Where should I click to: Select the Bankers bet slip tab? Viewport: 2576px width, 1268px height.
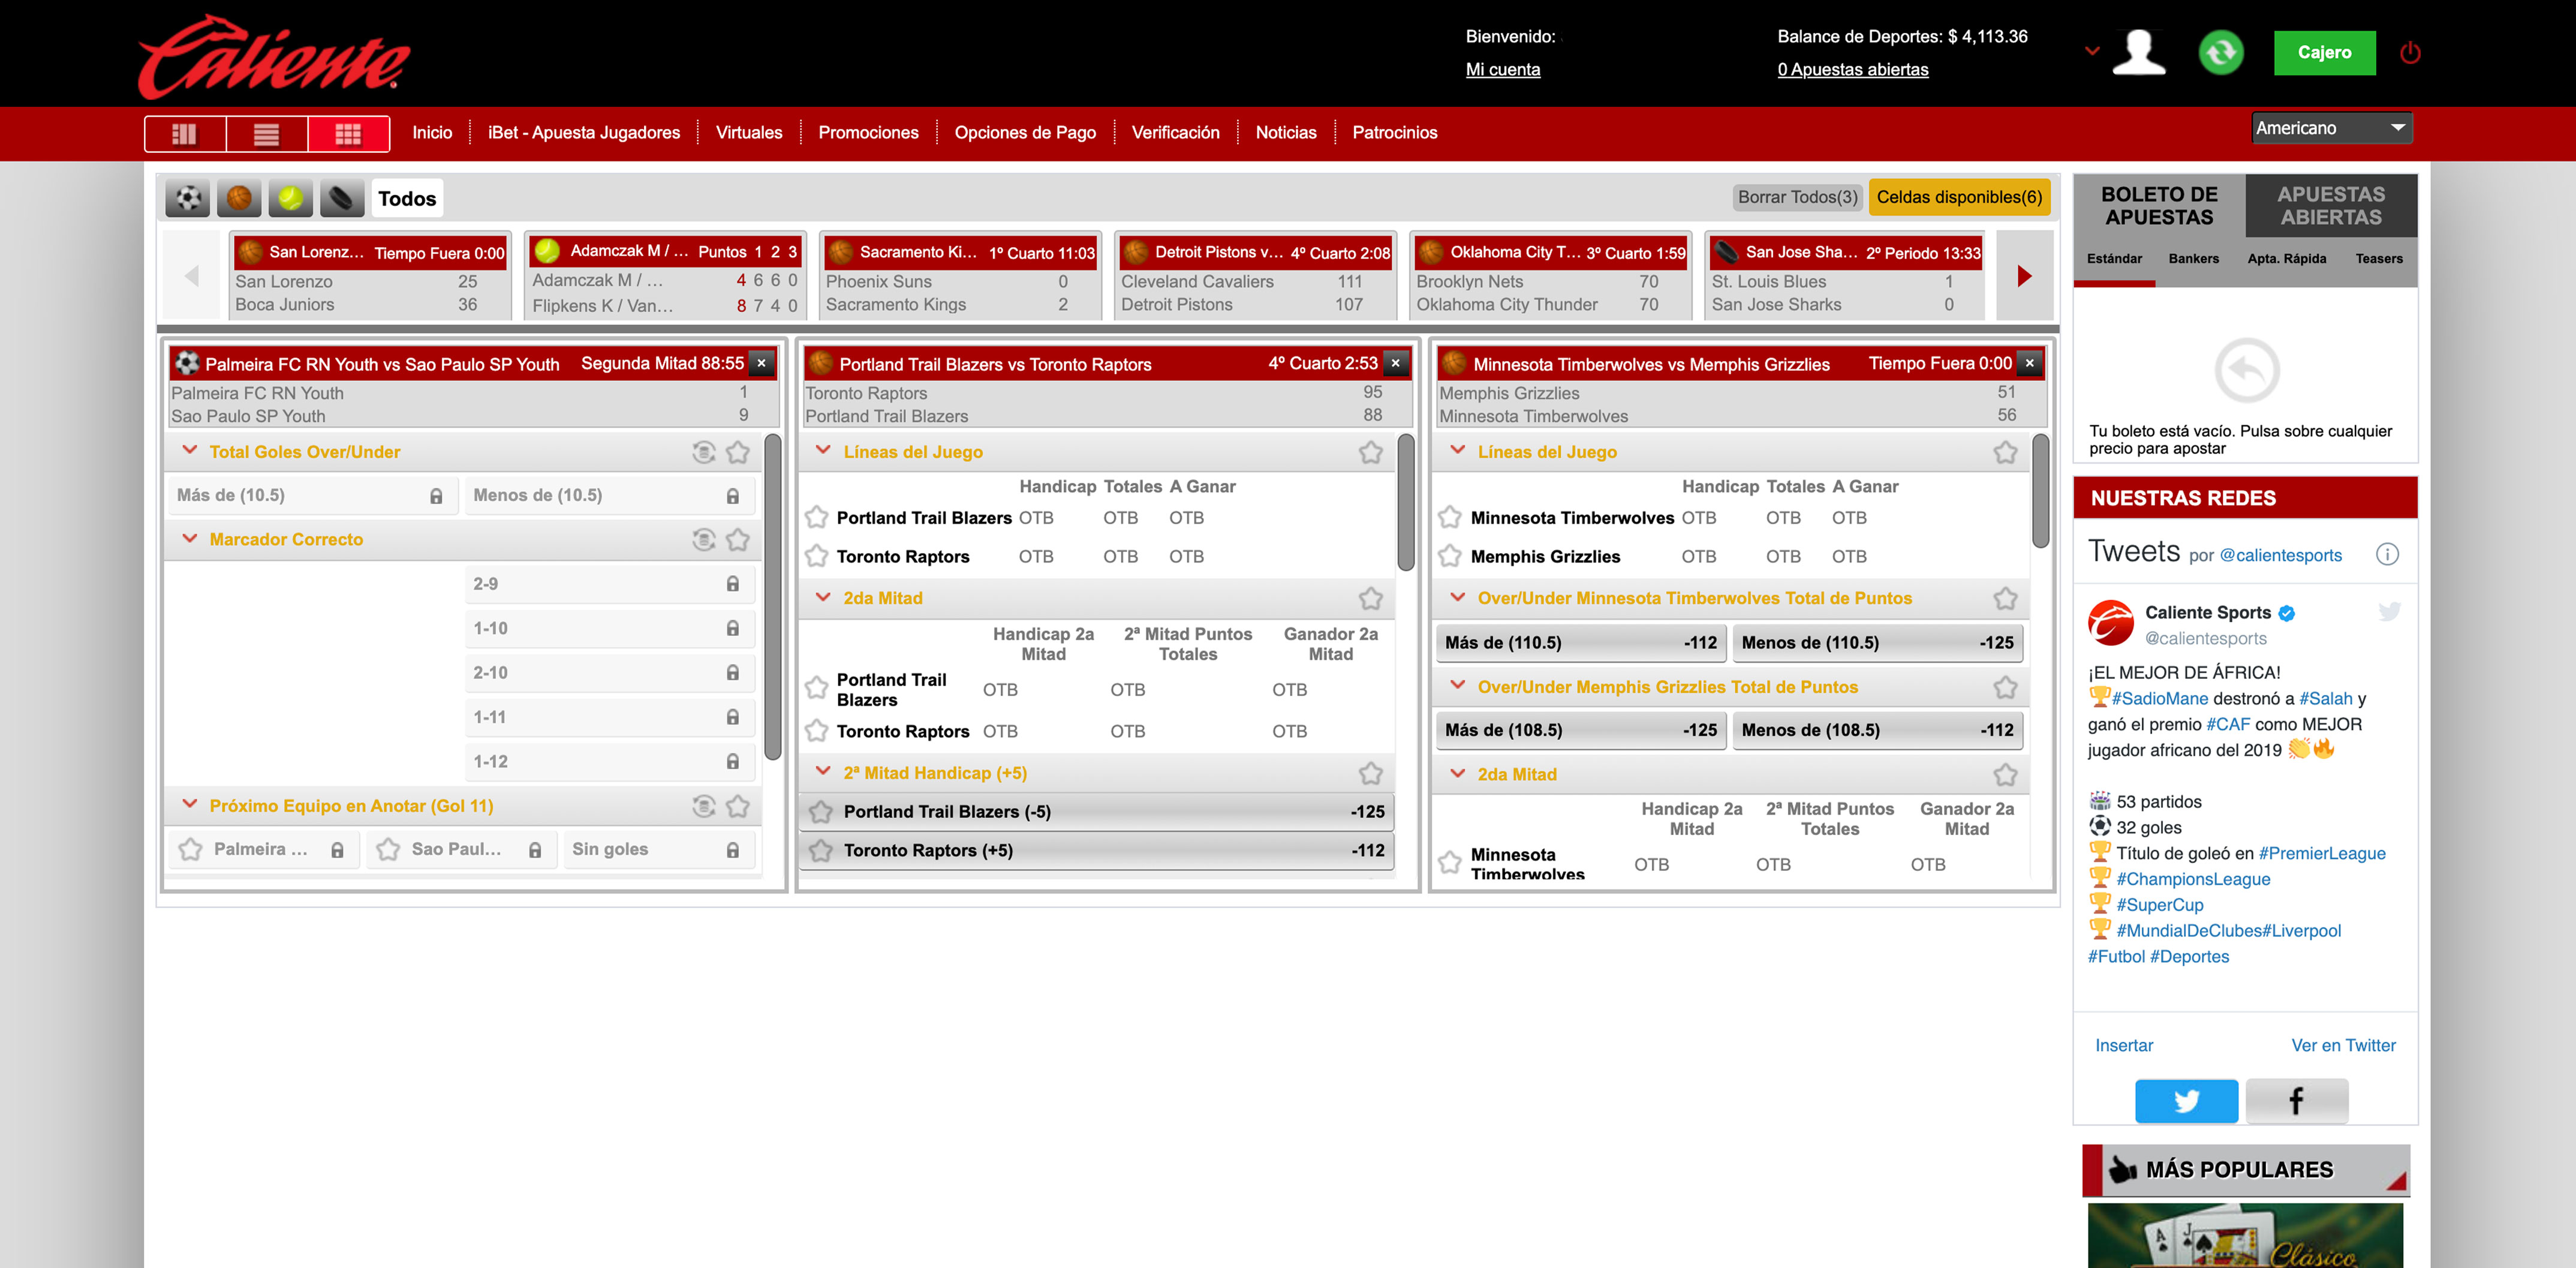click(2193, 258)
